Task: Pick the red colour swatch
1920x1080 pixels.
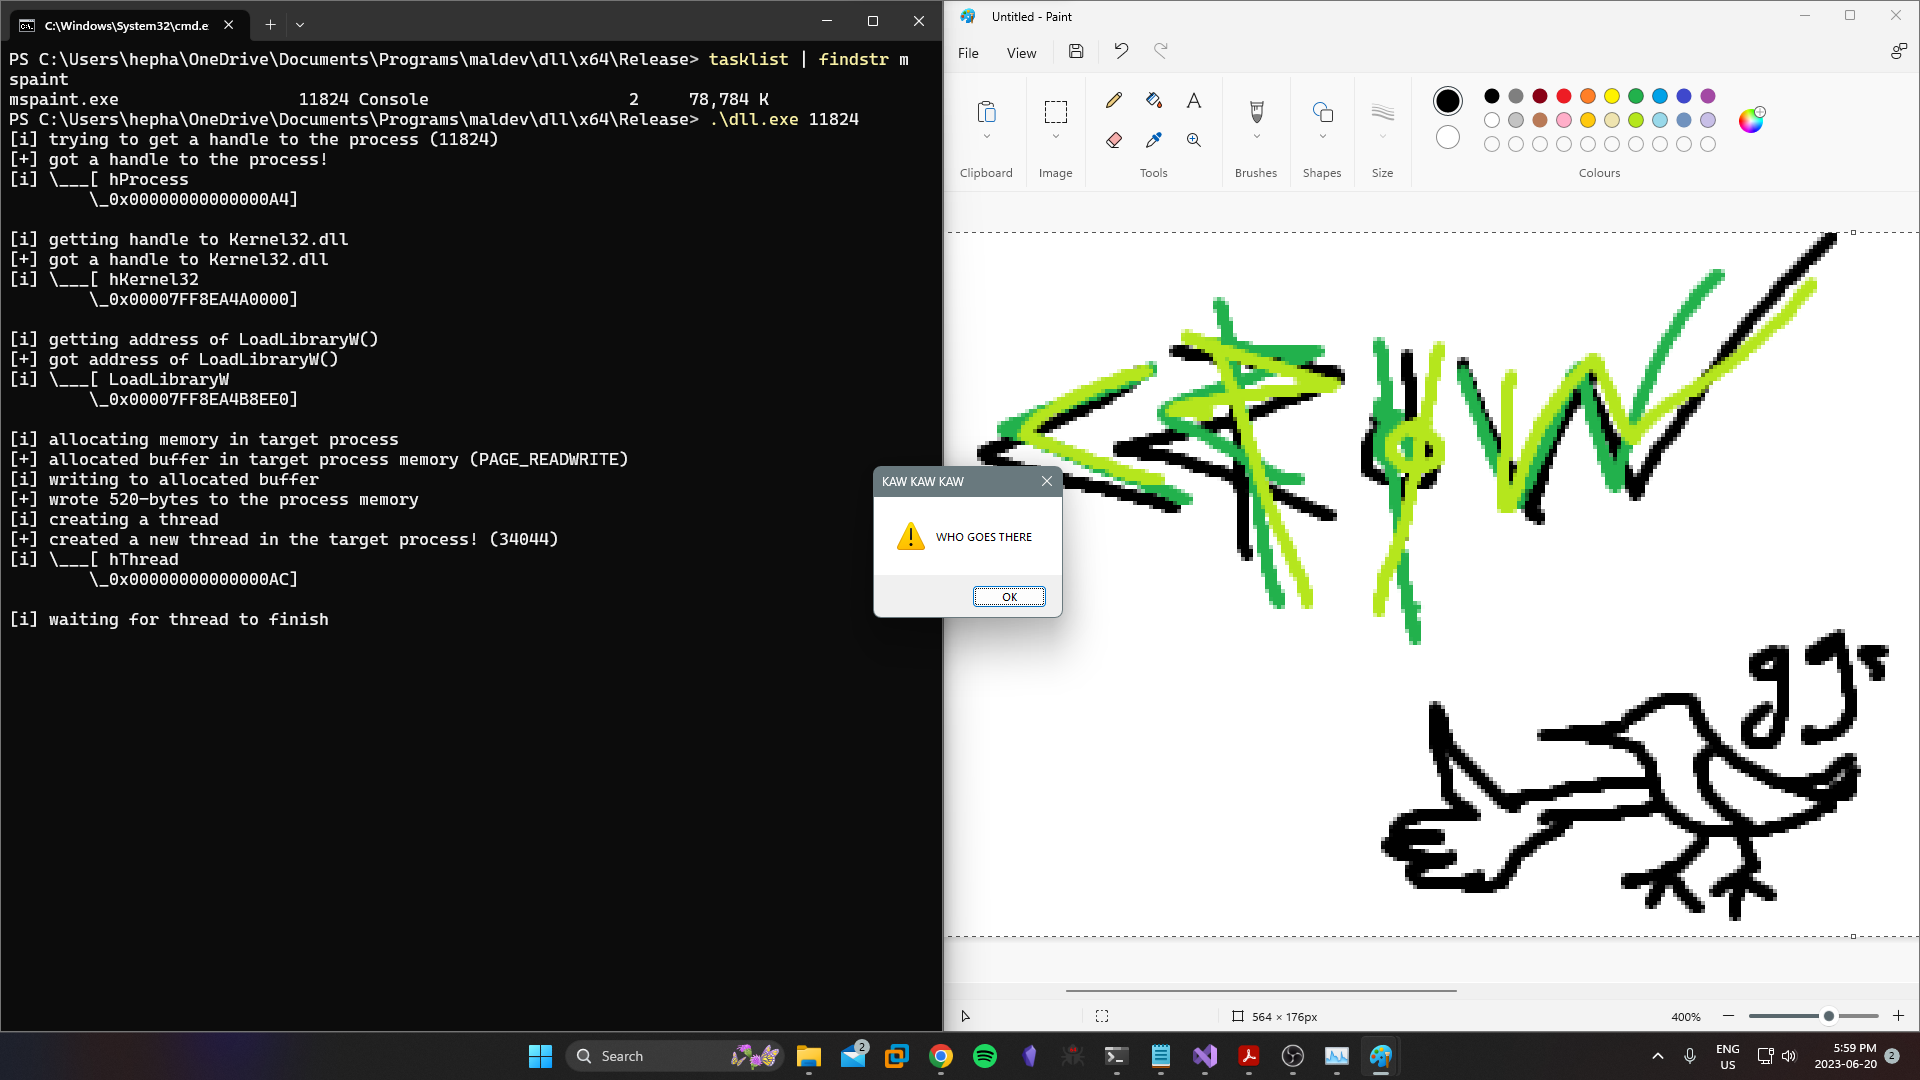Action: (x=1564, y=96)
